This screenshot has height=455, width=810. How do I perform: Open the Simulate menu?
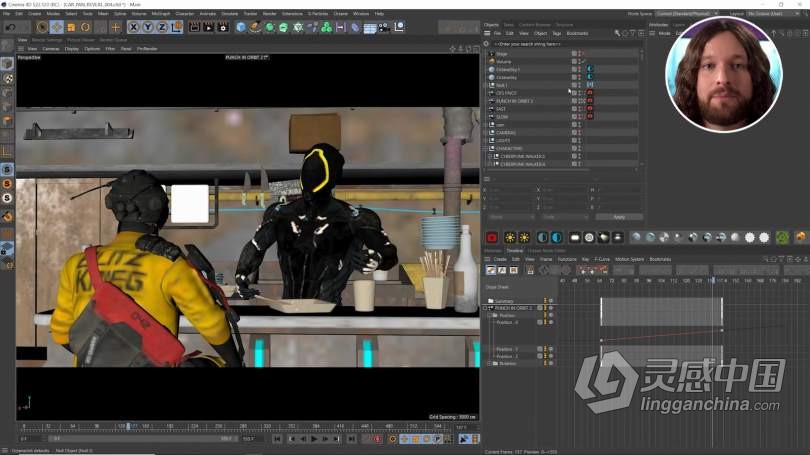pyautogui.click(x=230, y=13)
